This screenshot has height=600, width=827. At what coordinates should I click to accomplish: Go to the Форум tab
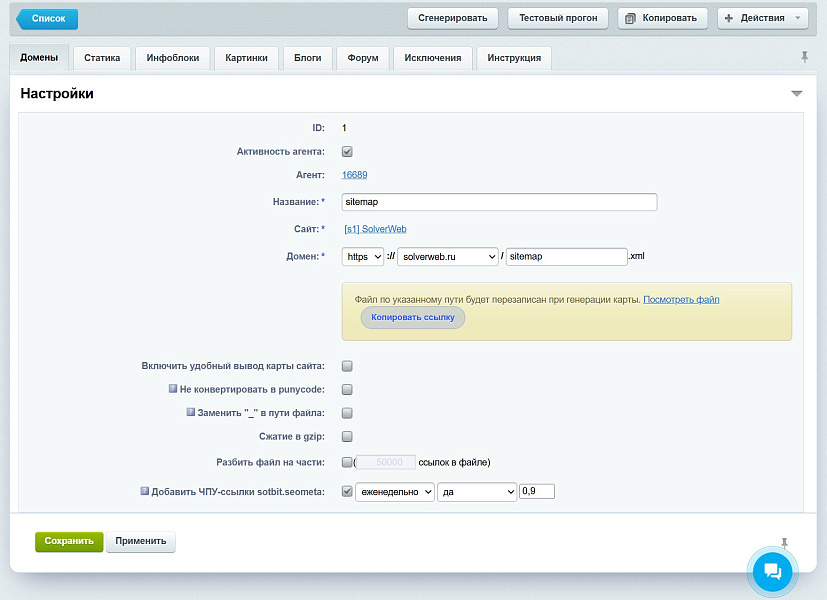point(363,58)
